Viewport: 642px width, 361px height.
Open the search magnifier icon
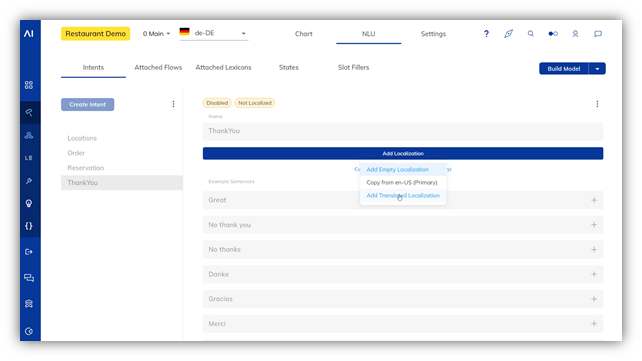[530, 34]
